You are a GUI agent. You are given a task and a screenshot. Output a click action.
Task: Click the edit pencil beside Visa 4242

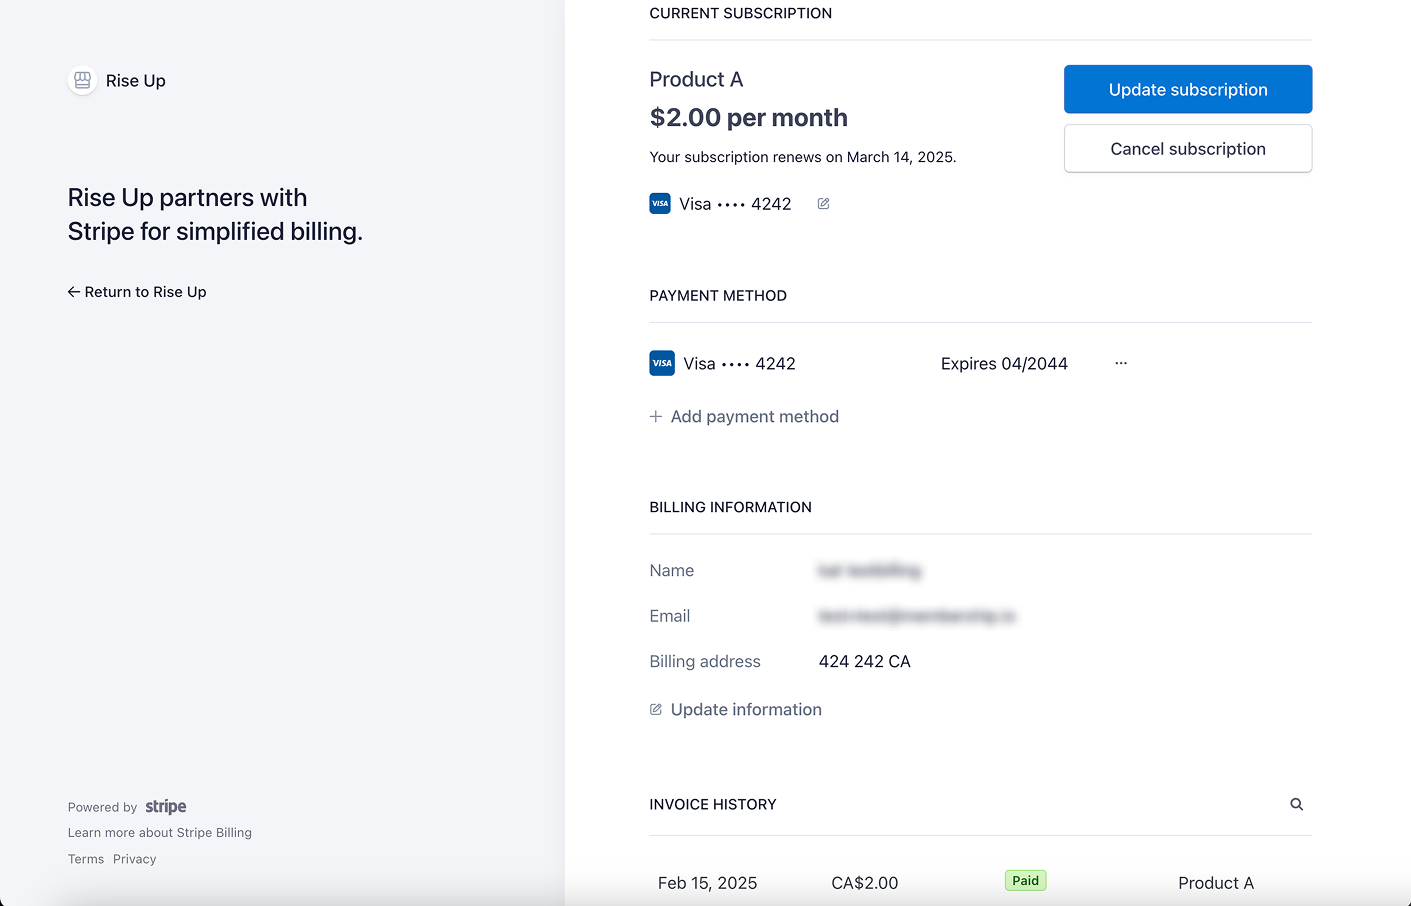point(822,203)
